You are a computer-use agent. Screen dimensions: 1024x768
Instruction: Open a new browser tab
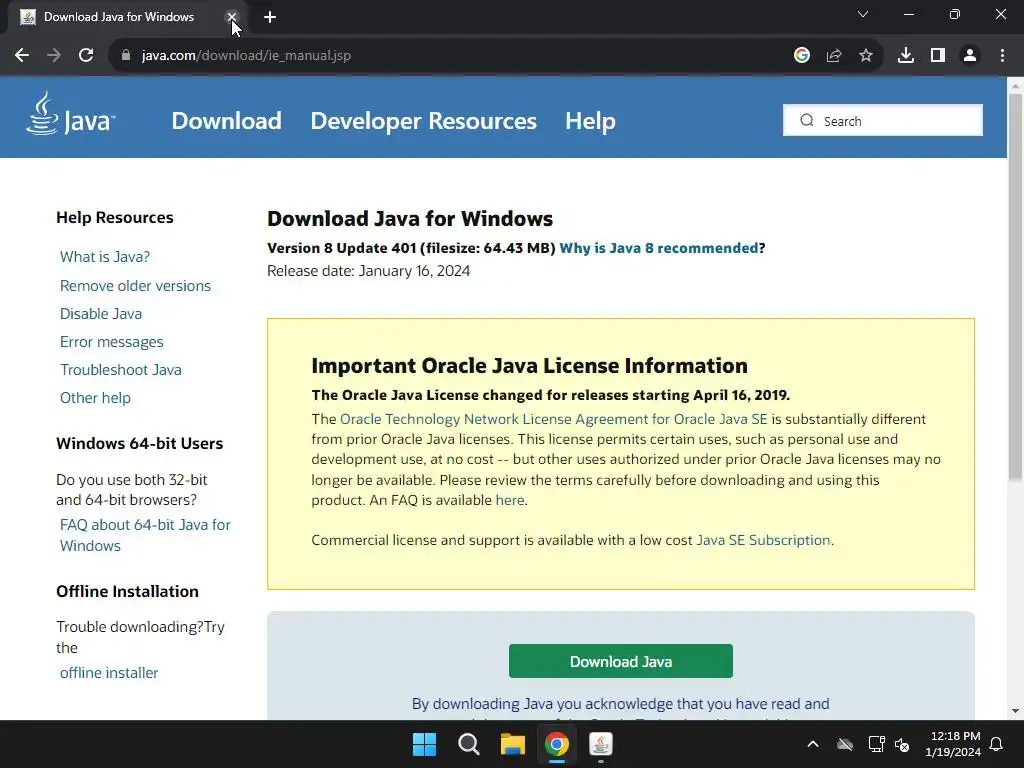coord(270,17)
